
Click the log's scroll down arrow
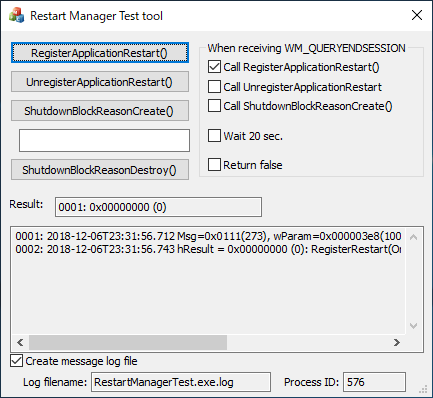[x=414, y=326]
